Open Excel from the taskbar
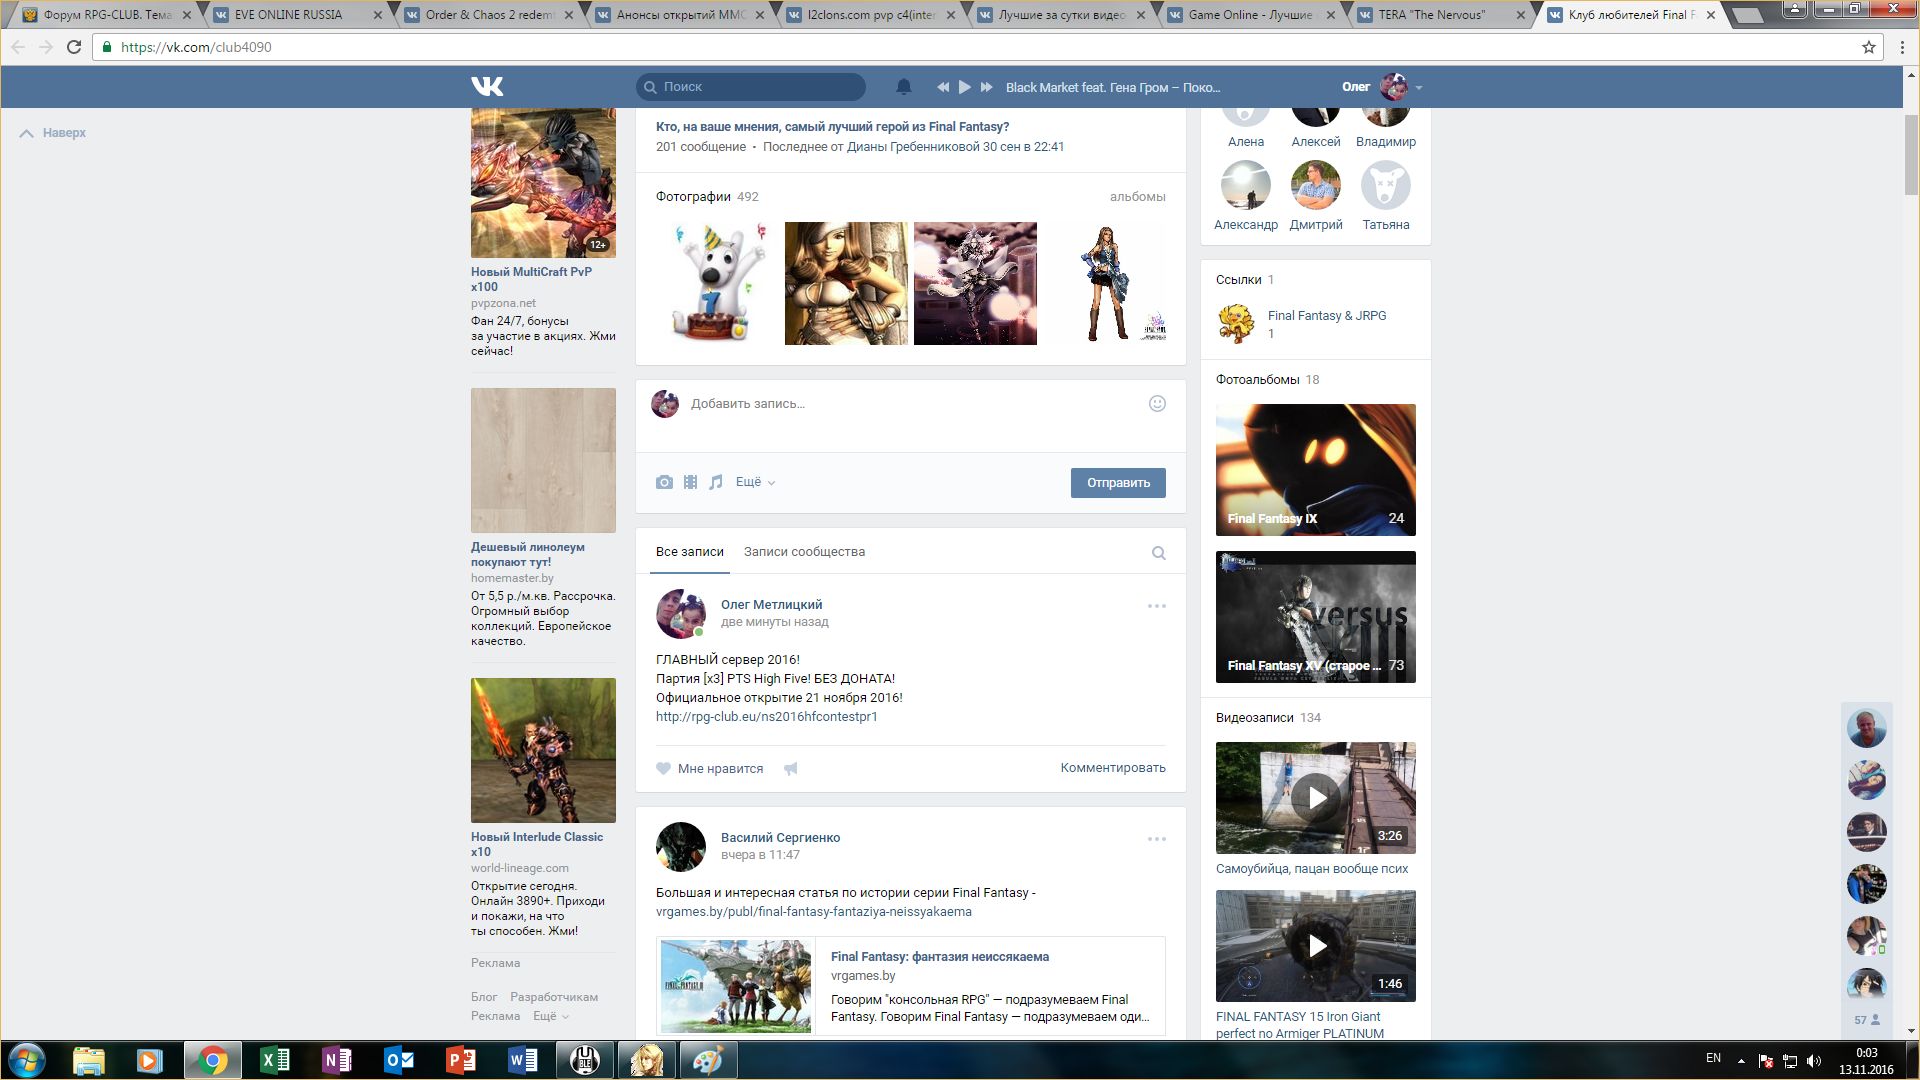Image resolution: width=1920 pixels, height=1080 pixels. point(274,1060)
